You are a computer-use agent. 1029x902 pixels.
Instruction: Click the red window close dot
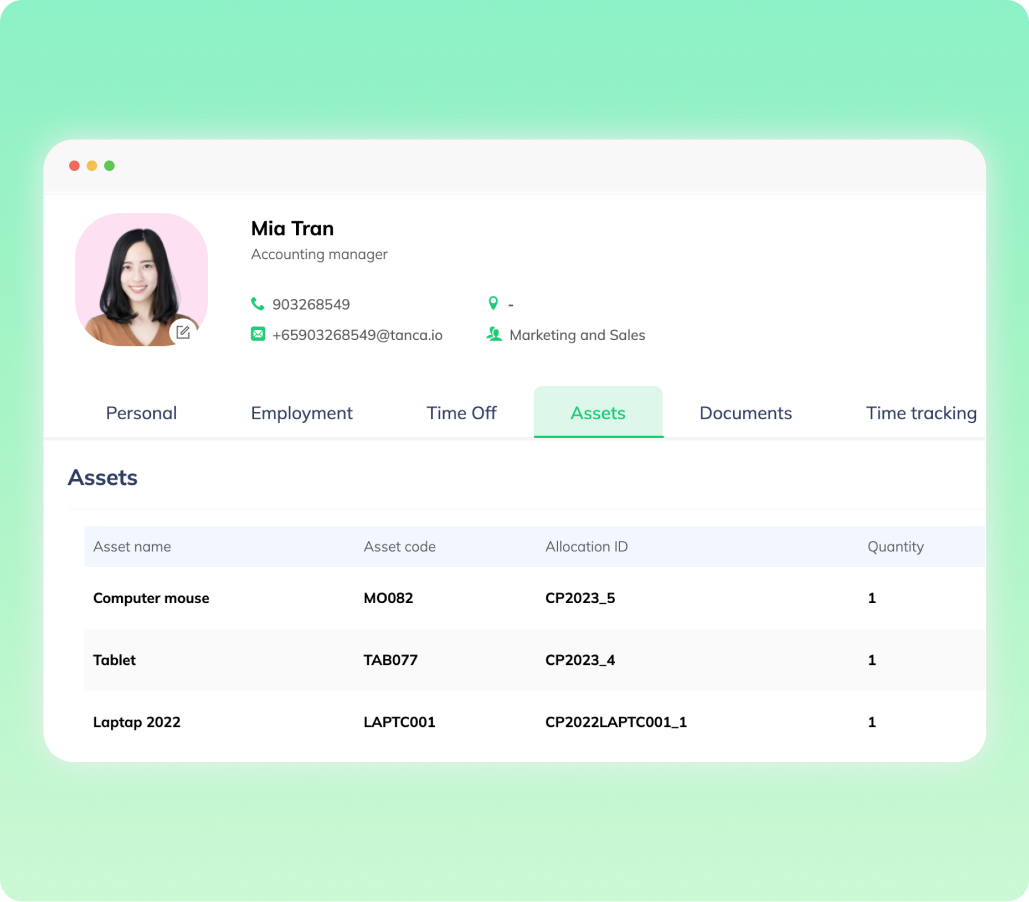point(74,166)
